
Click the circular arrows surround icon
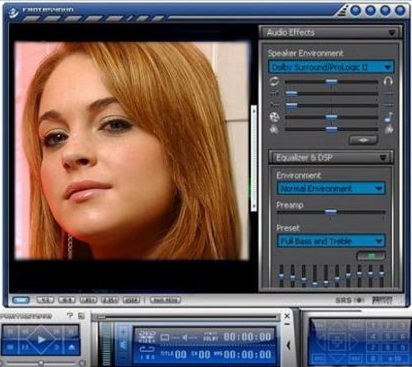click(x=274, y=81)
